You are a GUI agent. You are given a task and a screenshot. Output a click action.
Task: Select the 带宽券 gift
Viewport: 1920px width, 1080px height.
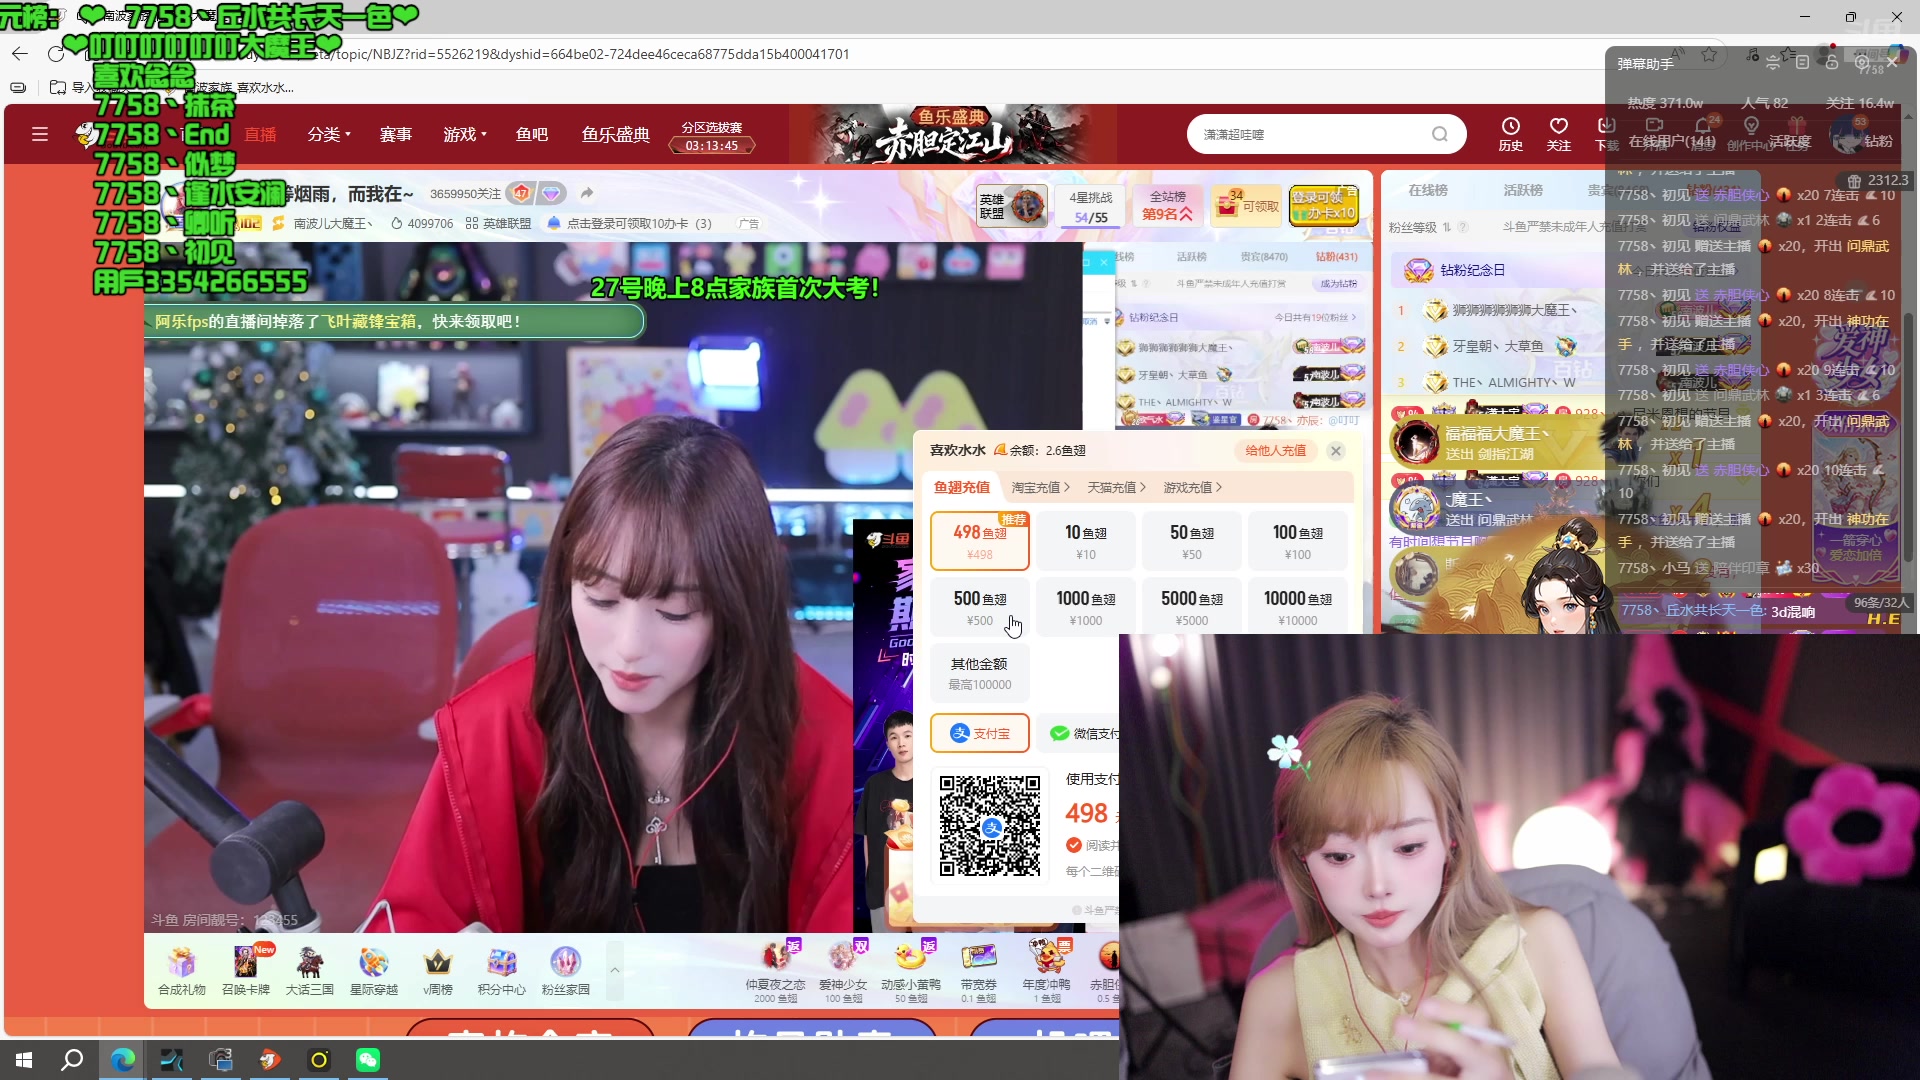click(979, 970)
